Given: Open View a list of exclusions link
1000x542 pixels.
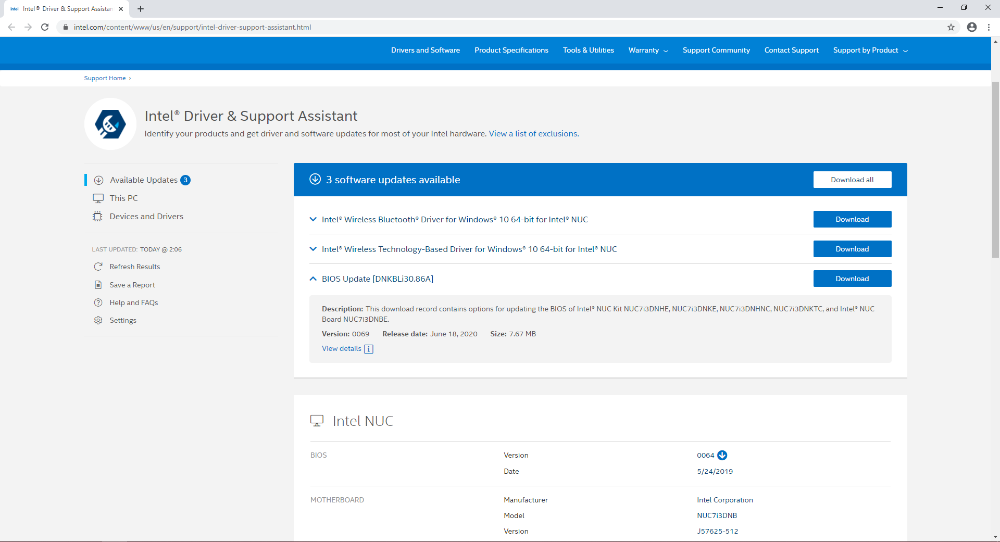Looking at the screenshot, I should coord(533,134).
